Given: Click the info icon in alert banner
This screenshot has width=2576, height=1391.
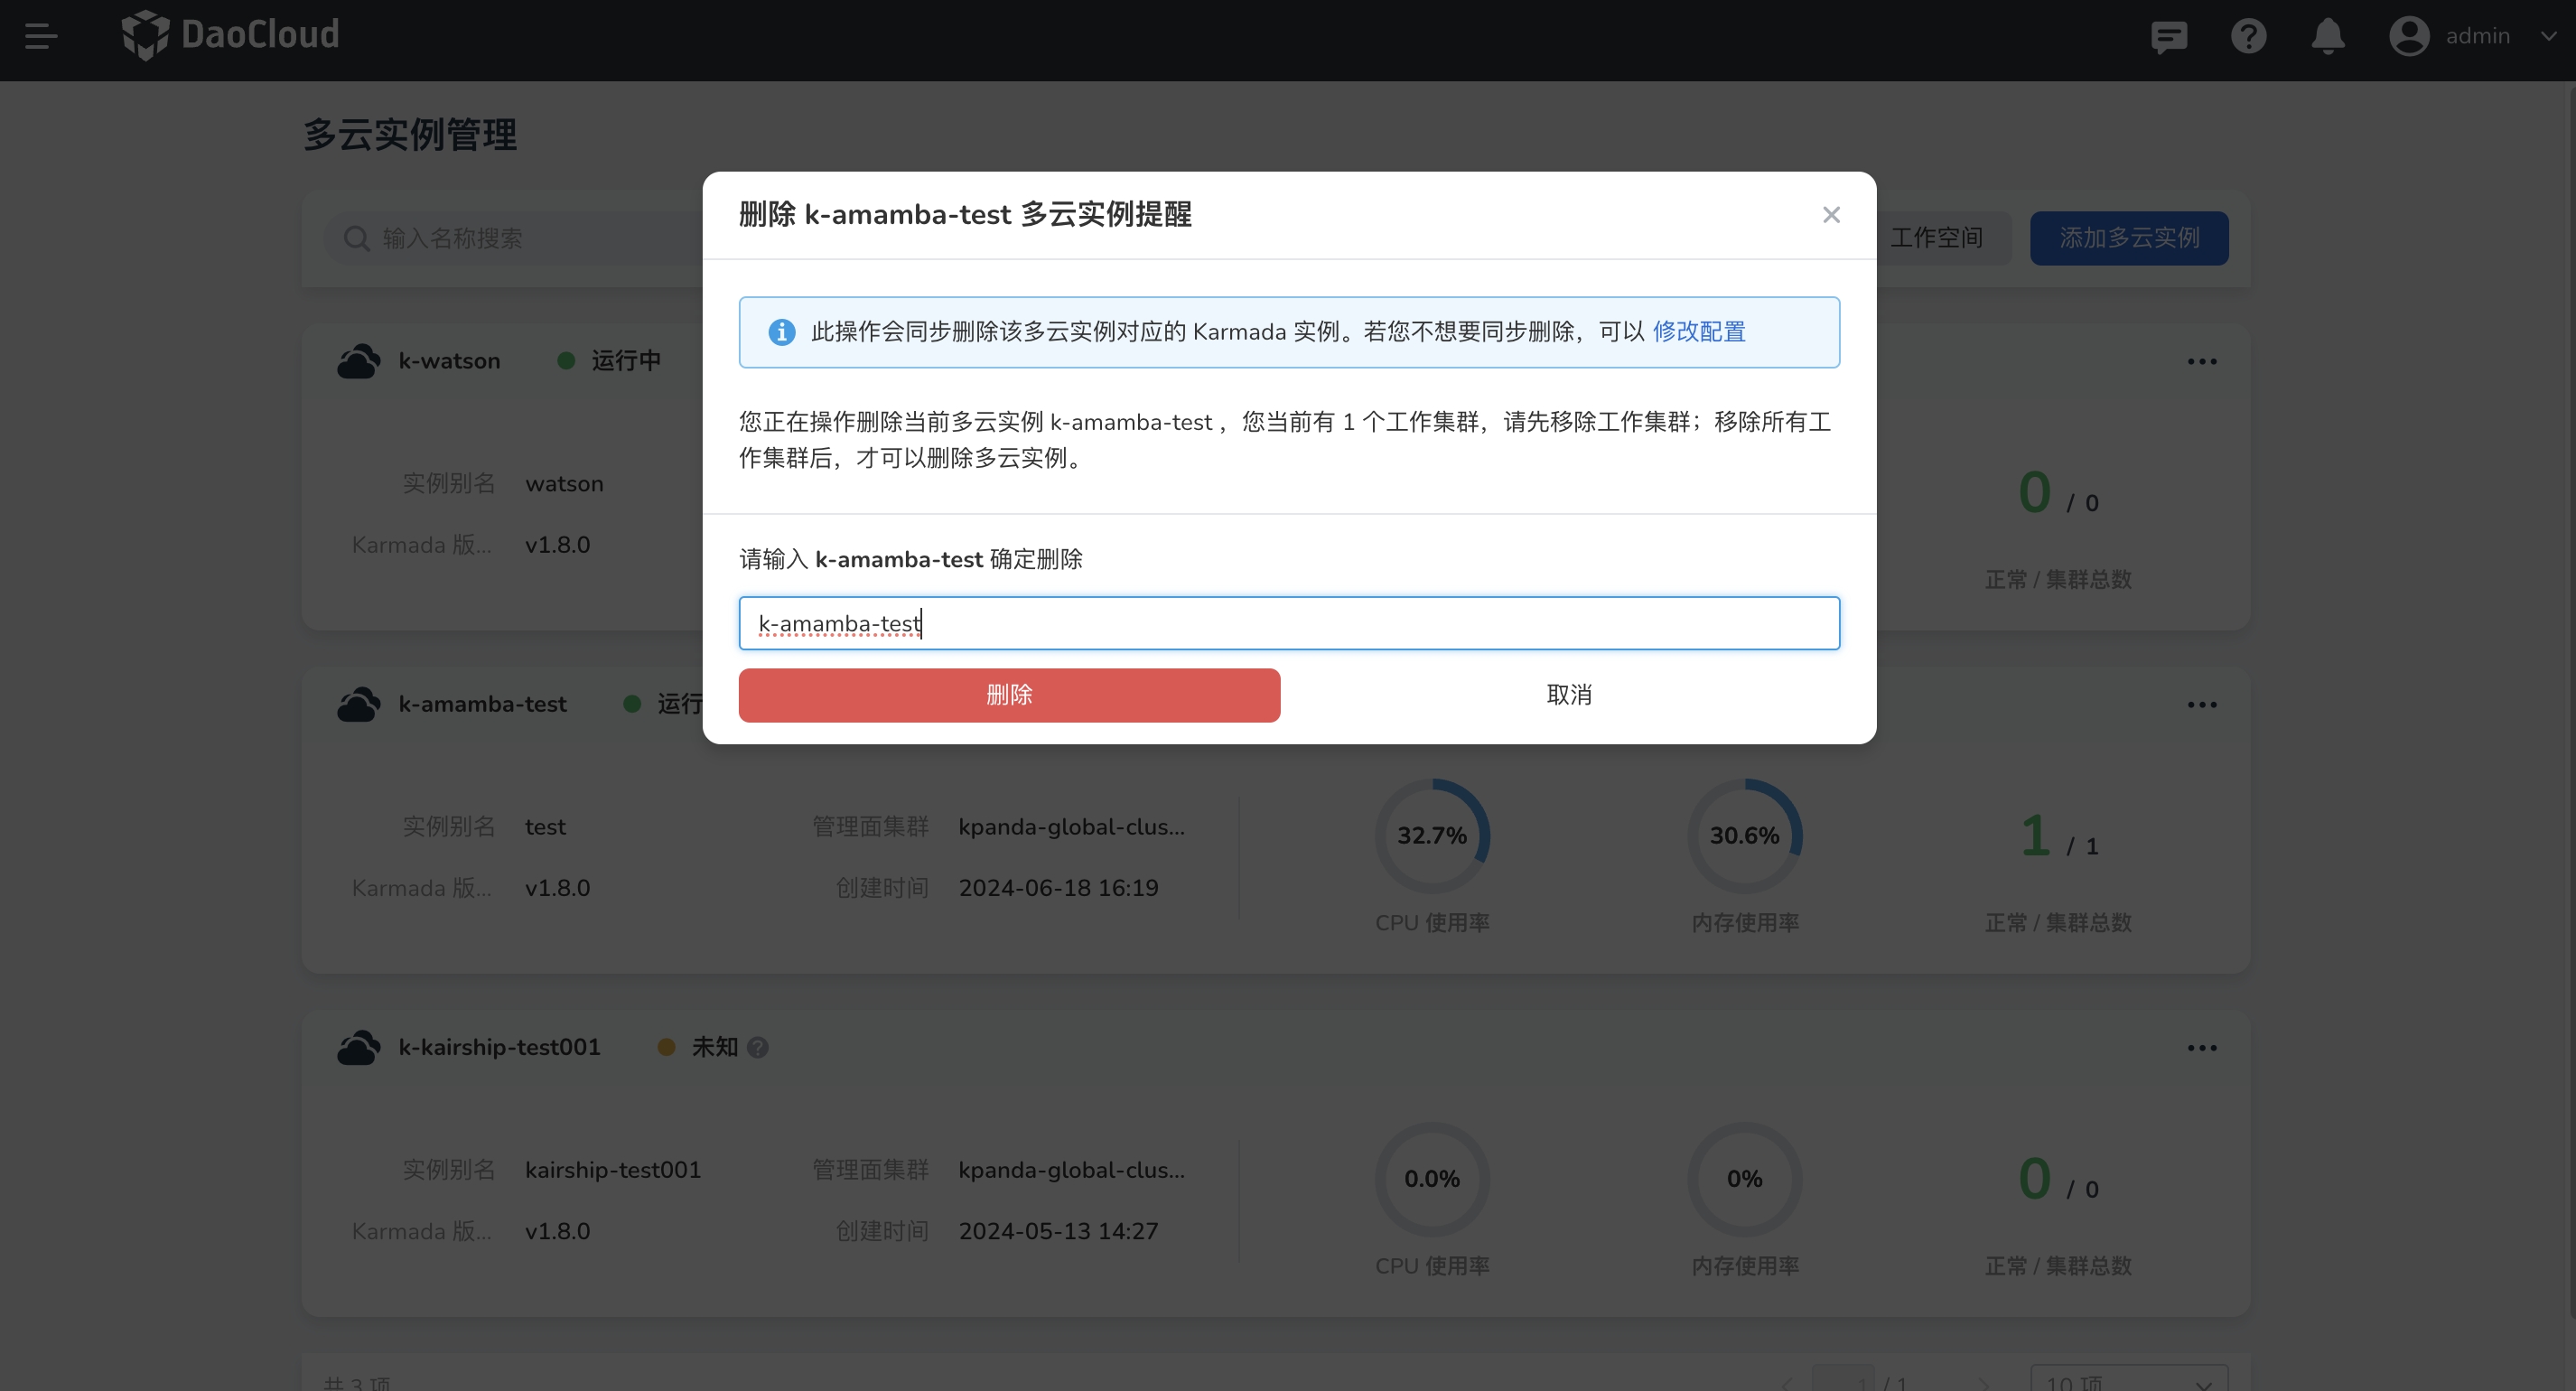Looking at the screenshot, I should coord(781,332).
